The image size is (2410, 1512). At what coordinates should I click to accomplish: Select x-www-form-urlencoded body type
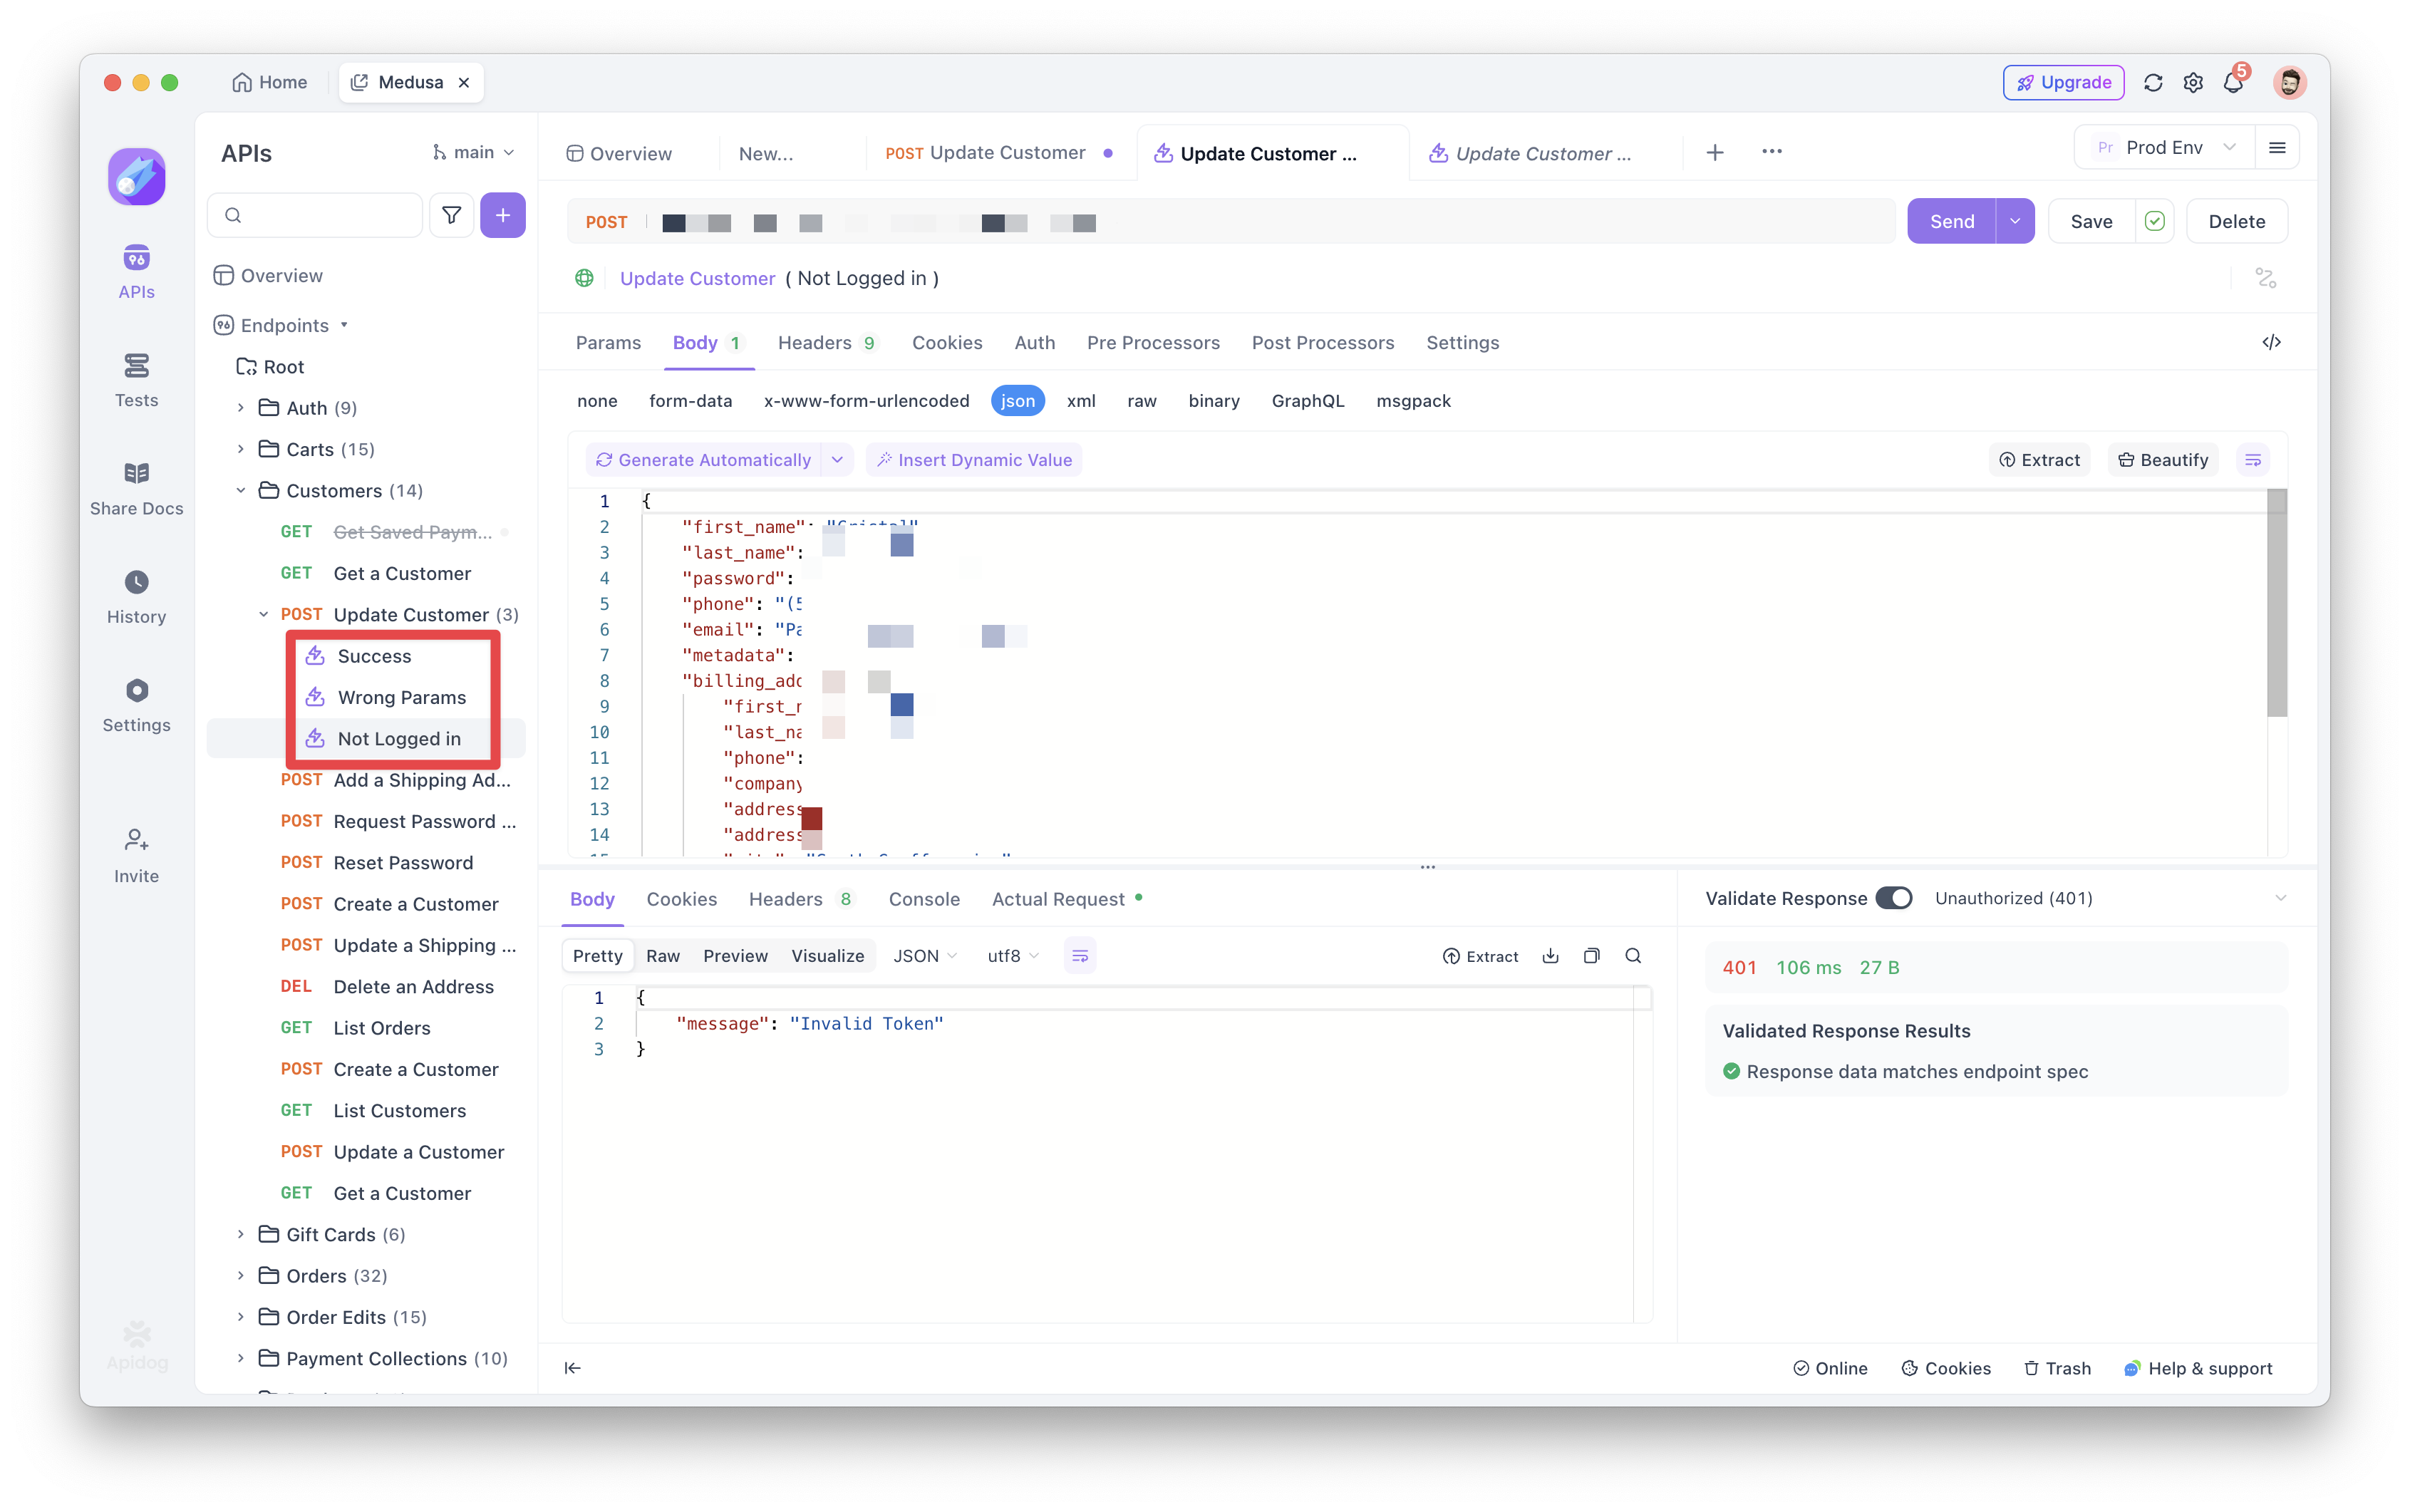click(x=866, y=401)
